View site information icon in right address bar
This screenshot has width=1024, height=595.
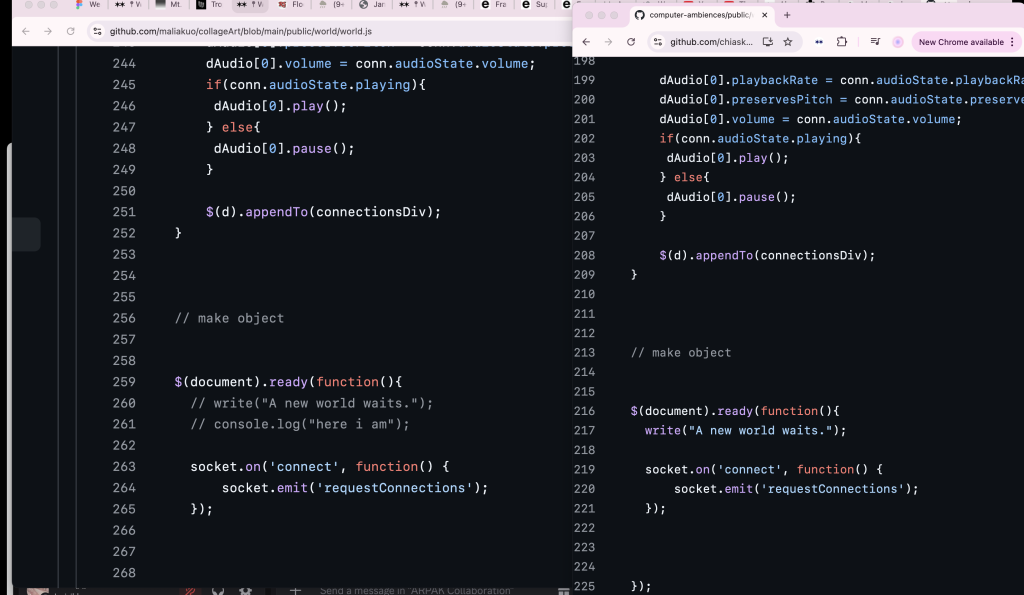coord(658,42)
